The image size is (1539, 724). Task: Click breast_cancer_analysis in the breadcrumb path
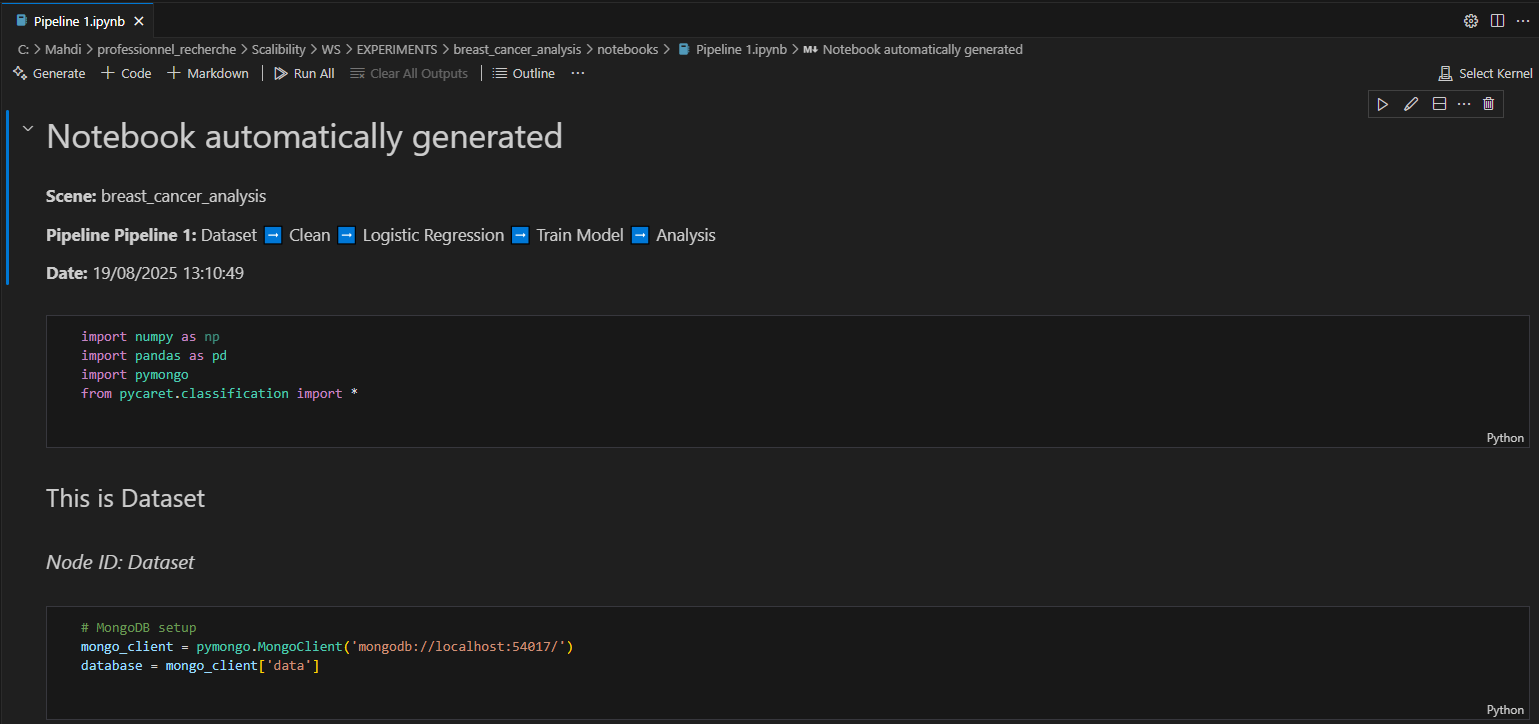pos(516,49)
